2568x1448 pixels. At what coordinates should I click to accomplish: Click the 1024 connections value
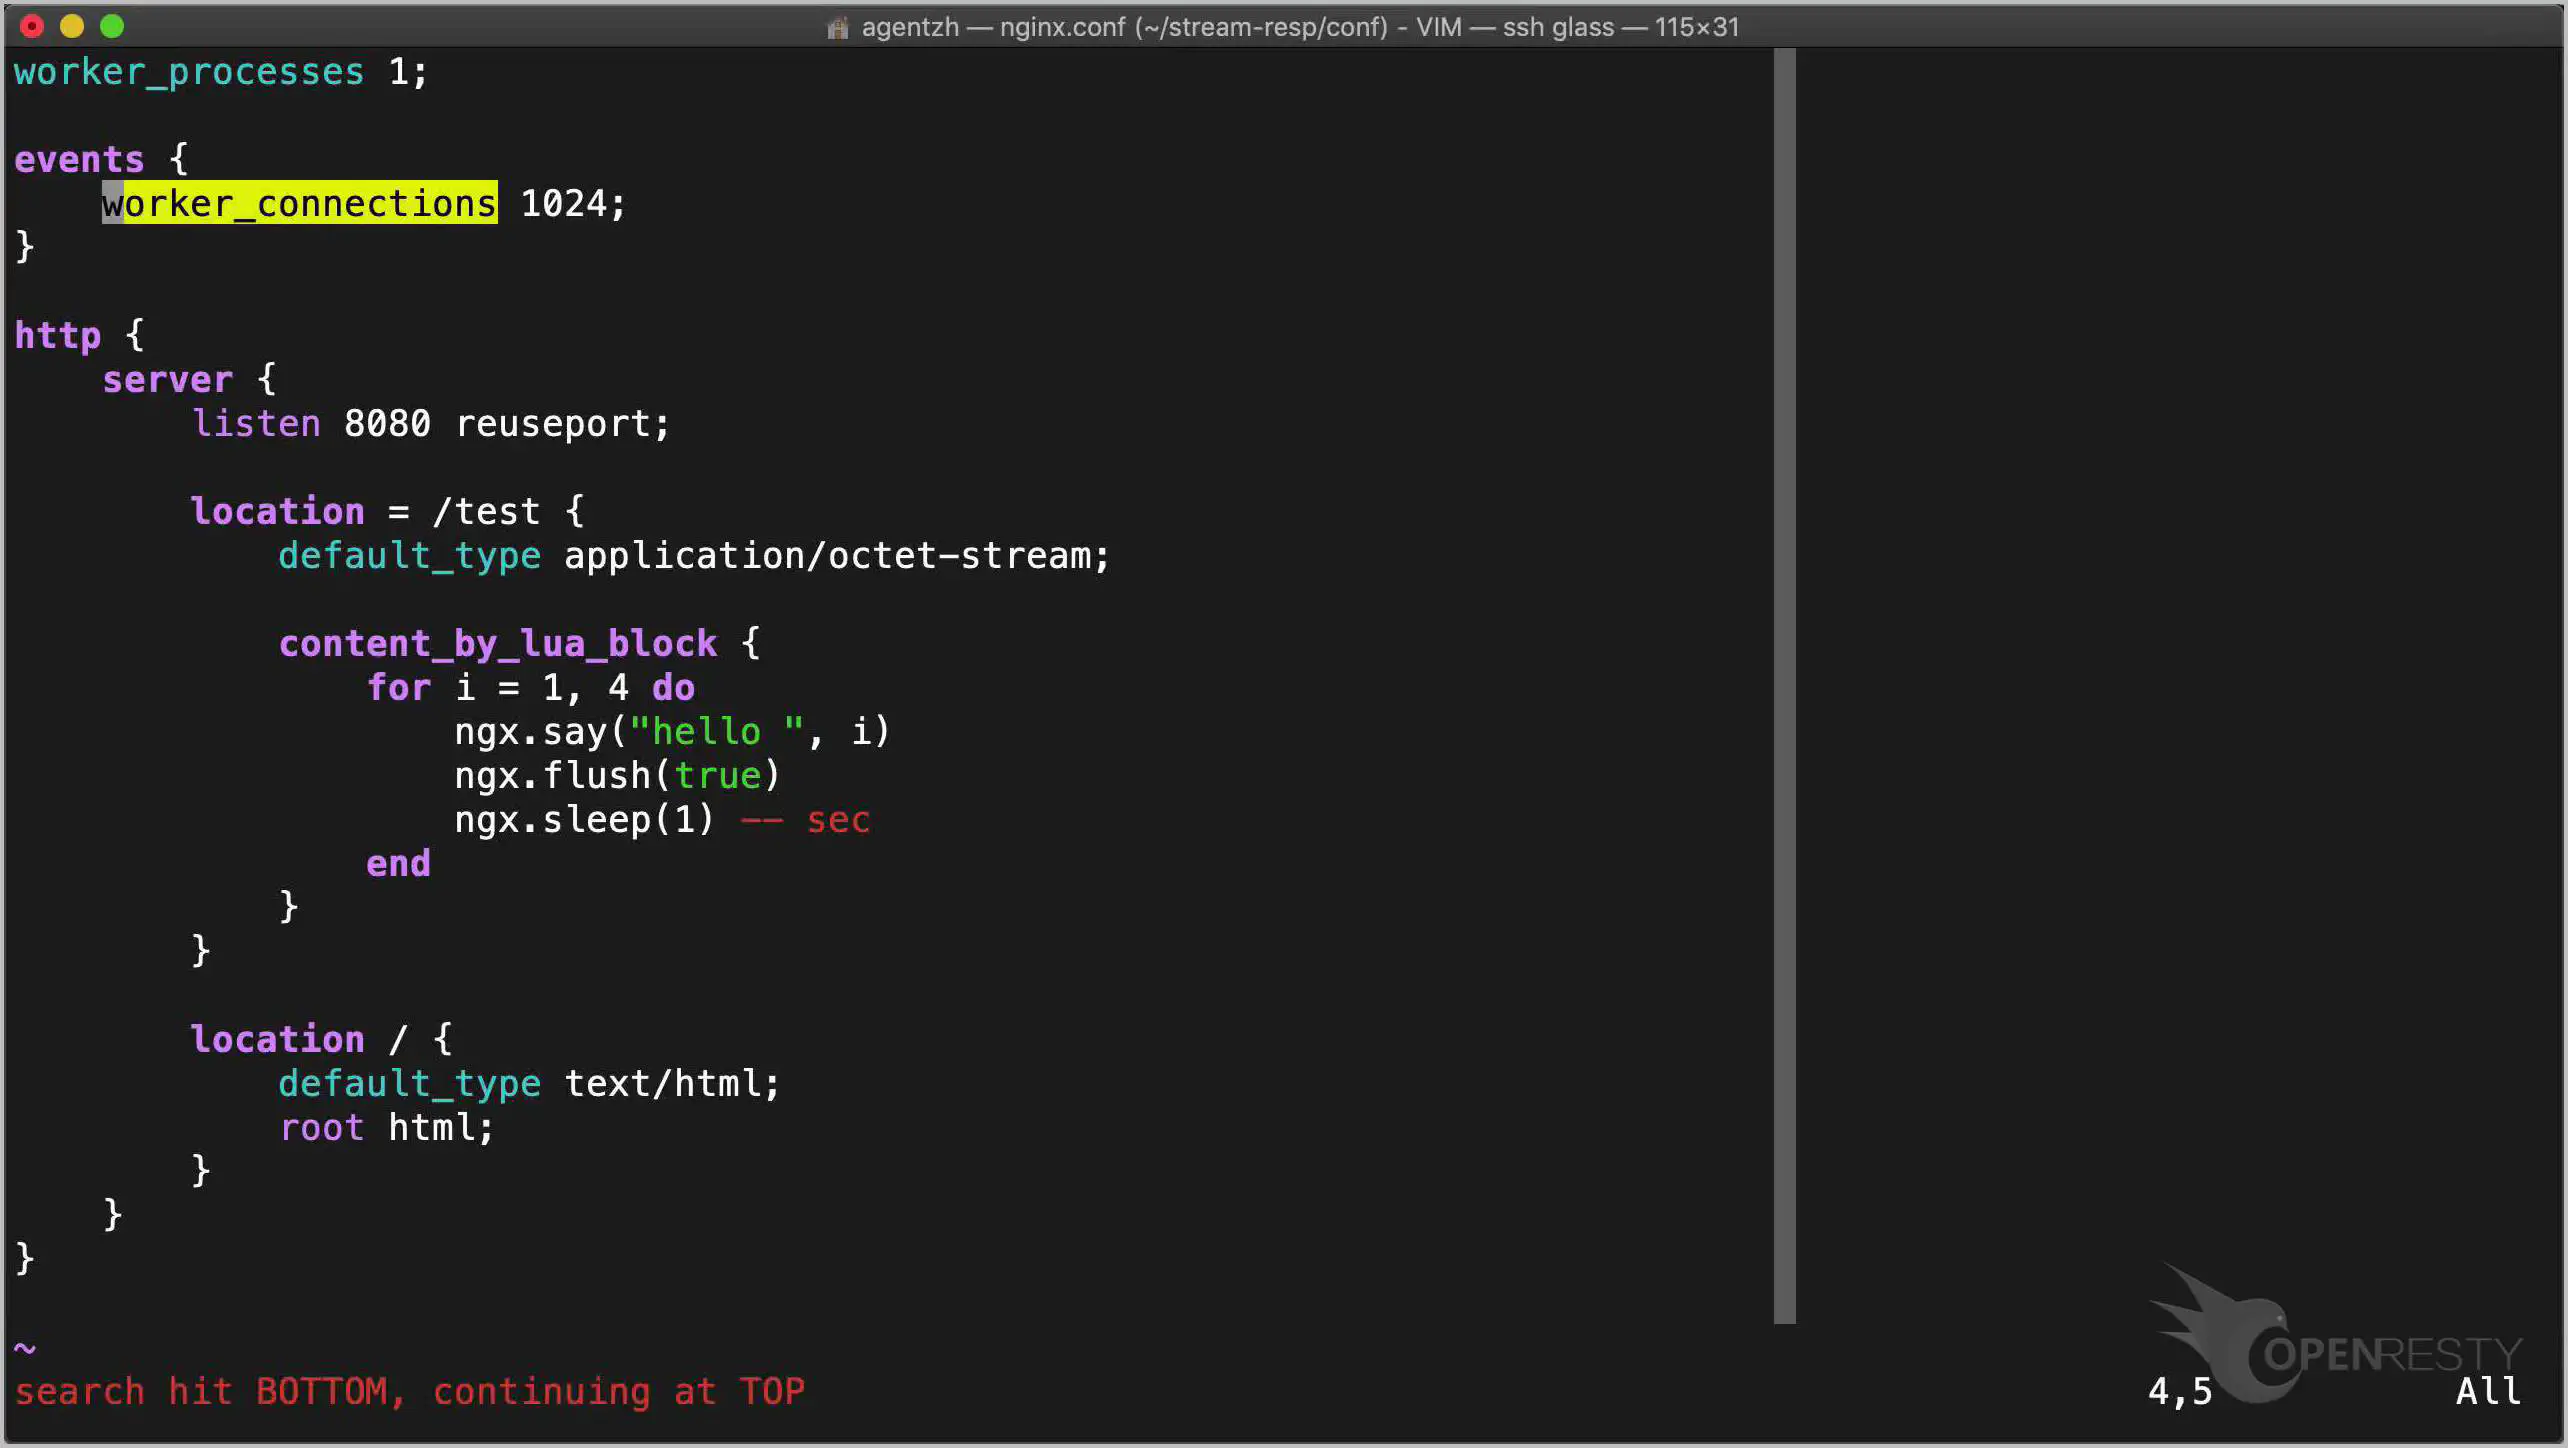(x=564, y=203)
